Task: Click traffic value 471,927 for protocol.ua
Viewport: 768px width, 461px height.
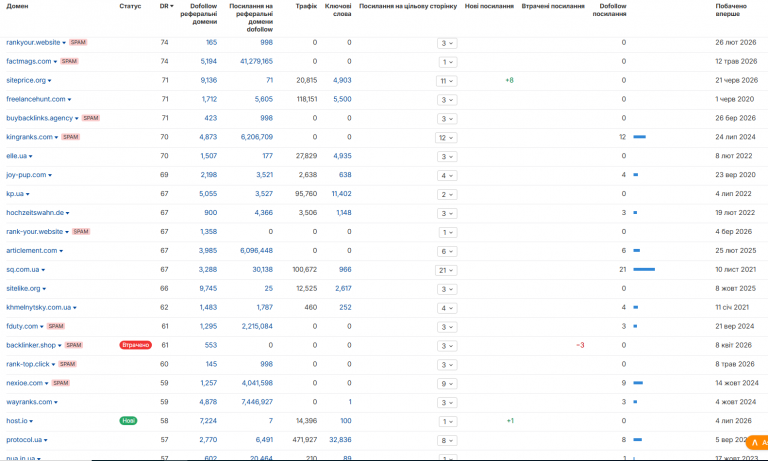Action: click(305, 440)
